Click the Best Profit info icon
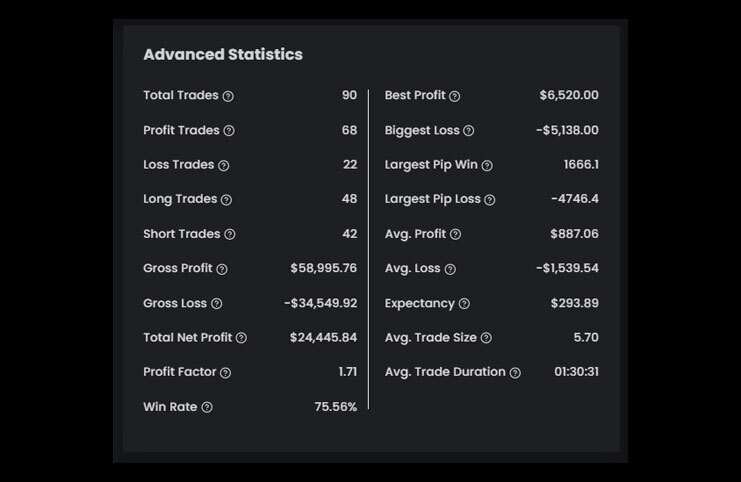This screenshot has height=482, width=741. [x=455, y=96]
